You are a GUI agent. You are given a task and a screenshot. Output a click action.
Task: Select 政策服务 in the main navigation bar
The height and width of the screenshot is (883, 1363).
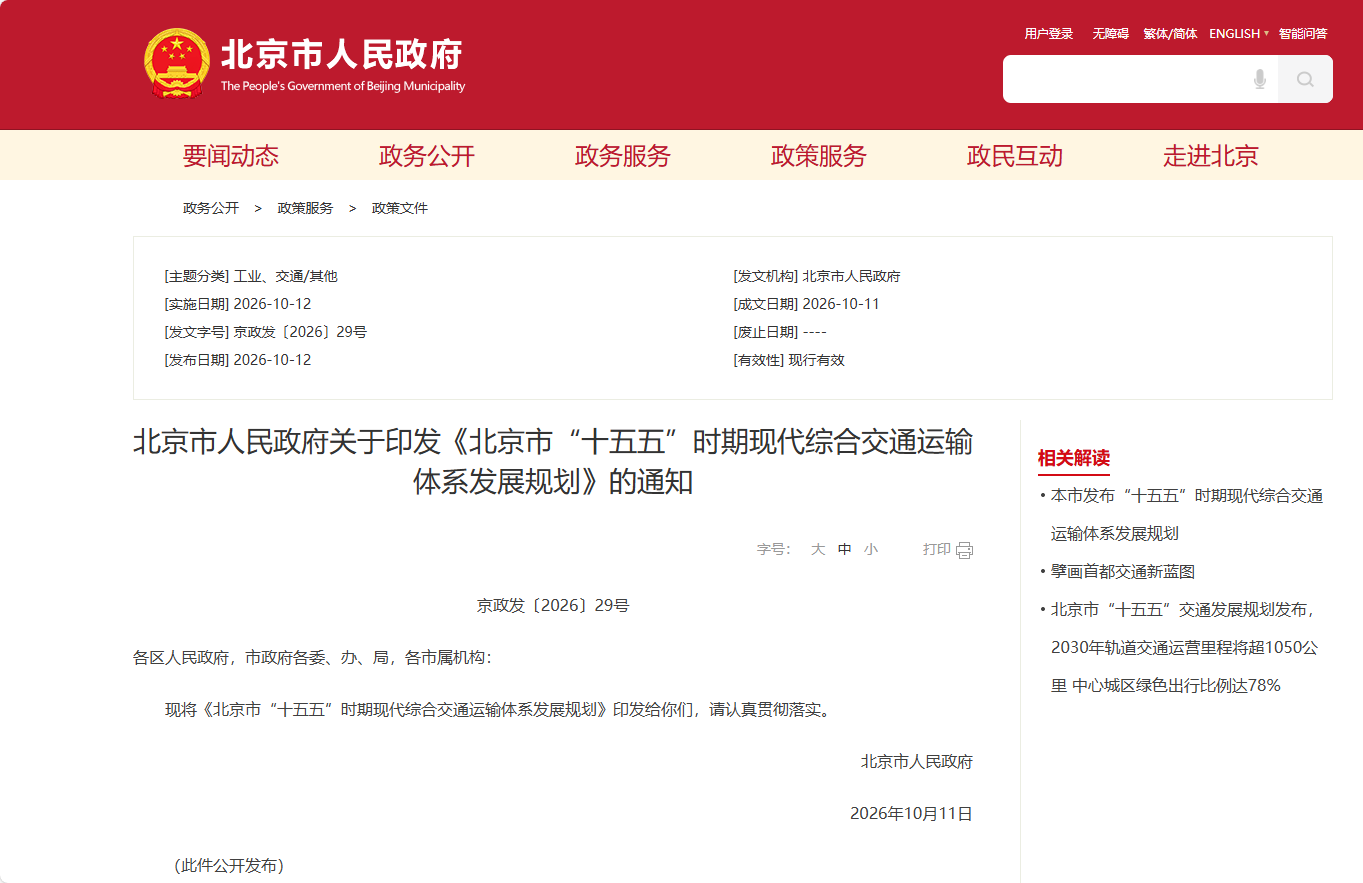pos(819,156)
